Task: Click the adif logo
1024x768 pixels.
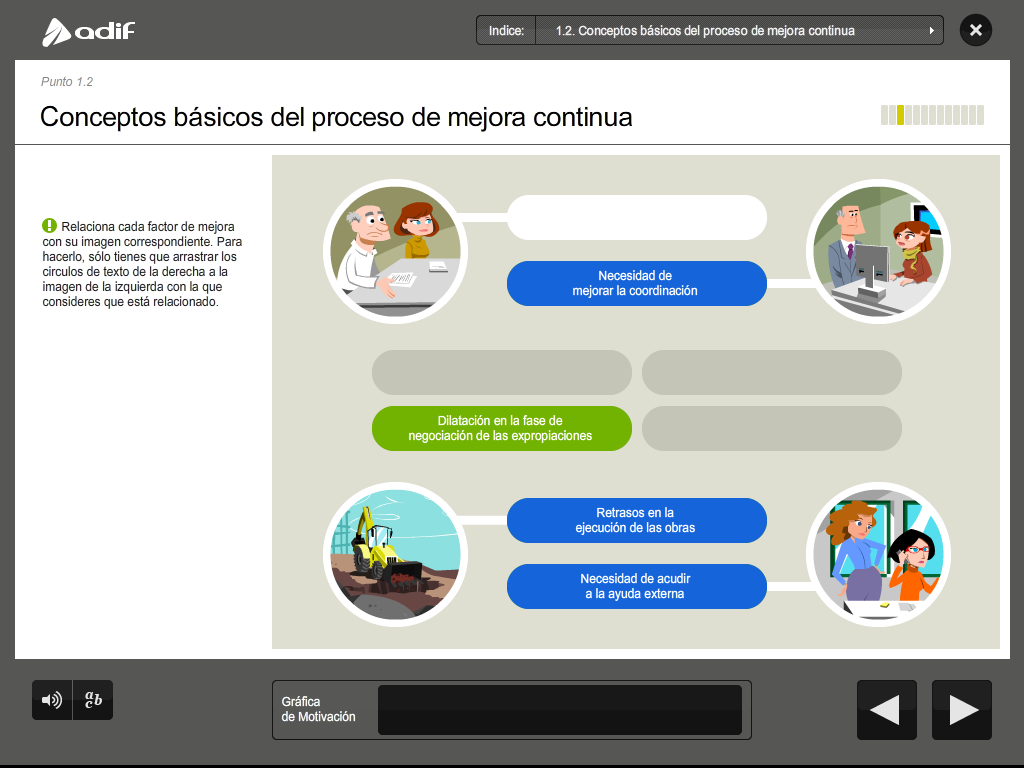Action: coord(88,31)
